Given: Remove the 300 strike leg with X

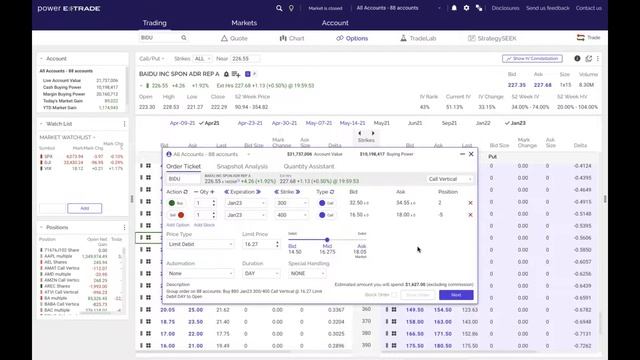Looking at the screenshot, I should (x=470, y=203).
